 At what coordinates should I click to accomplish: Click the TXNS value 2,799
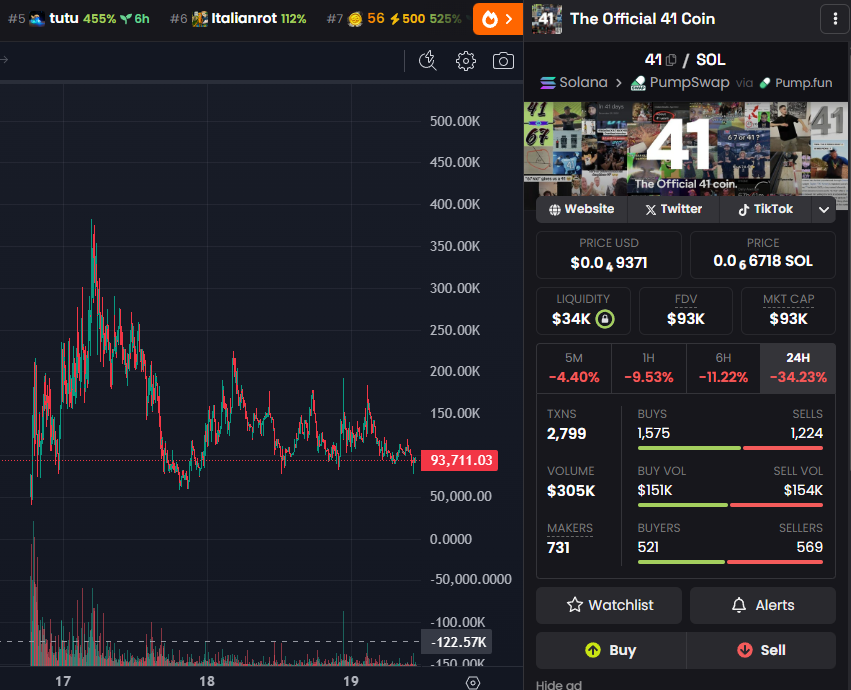(567, 434)
